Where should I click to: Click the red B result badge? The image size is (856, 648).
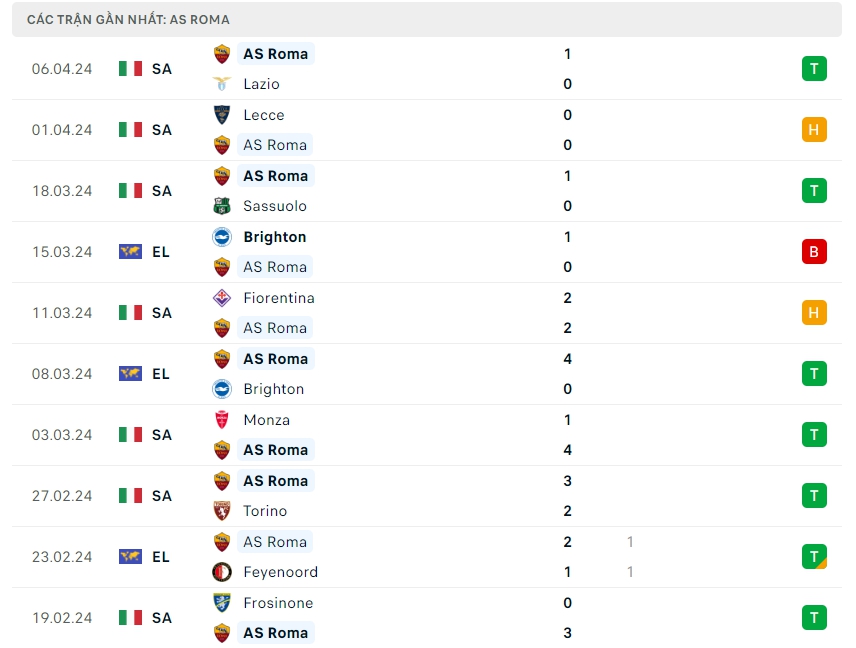pos(814,252)
